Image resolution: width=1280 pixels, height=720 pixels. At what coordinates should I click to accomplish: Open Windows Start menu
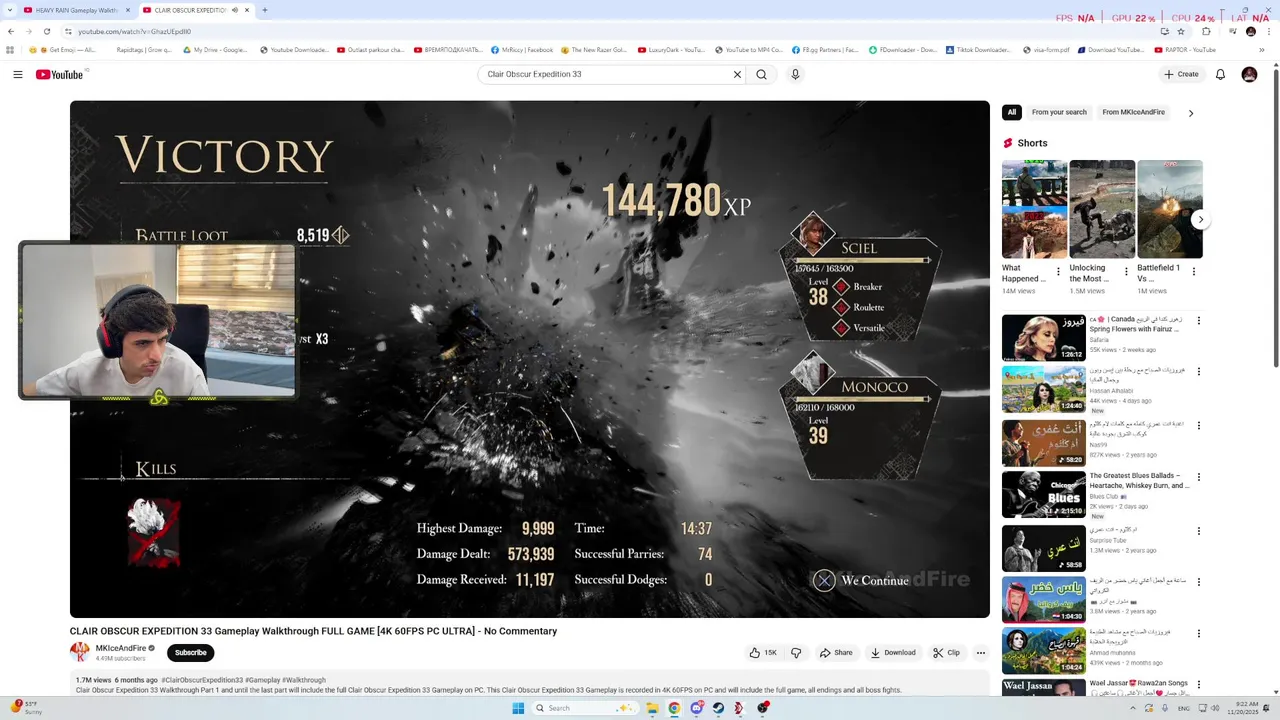pos(518,708)
